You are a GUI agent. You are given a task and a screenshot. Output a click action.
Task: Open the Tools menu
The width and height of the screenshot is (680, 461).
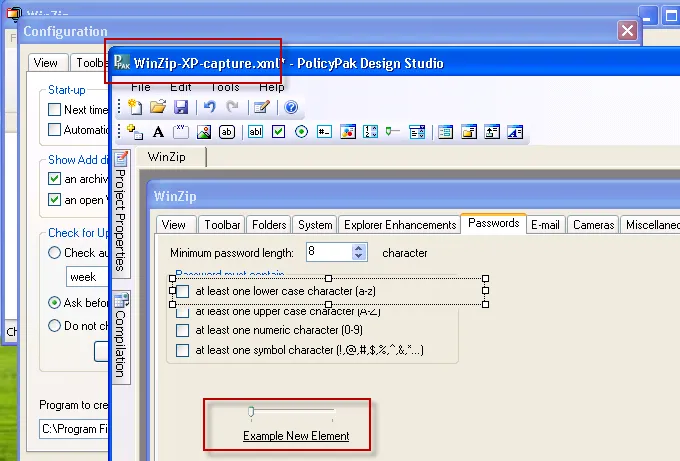pyautogui.click(x=225, y=87)
